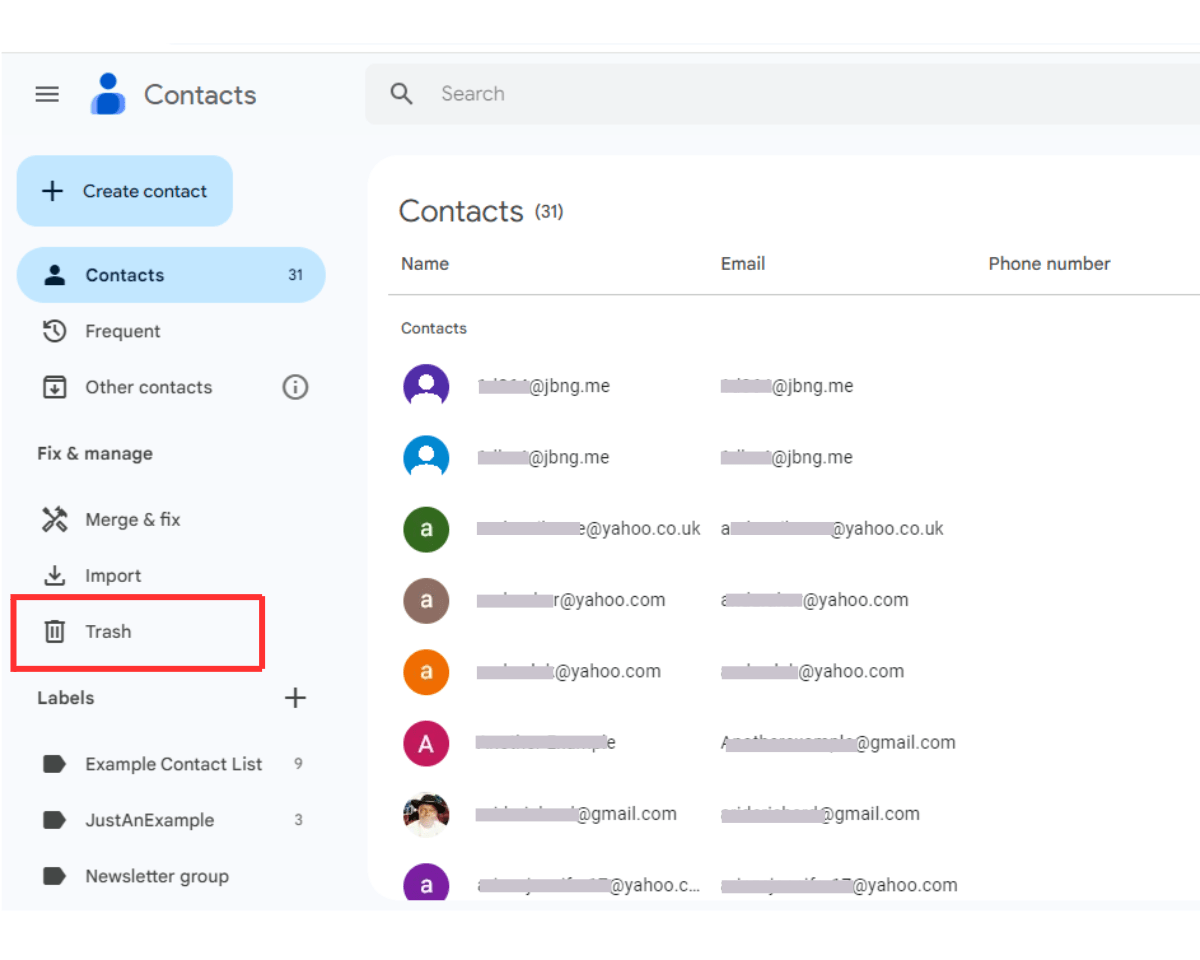
Task: Click email of second jbng.me contact
Action: point(787,458)
